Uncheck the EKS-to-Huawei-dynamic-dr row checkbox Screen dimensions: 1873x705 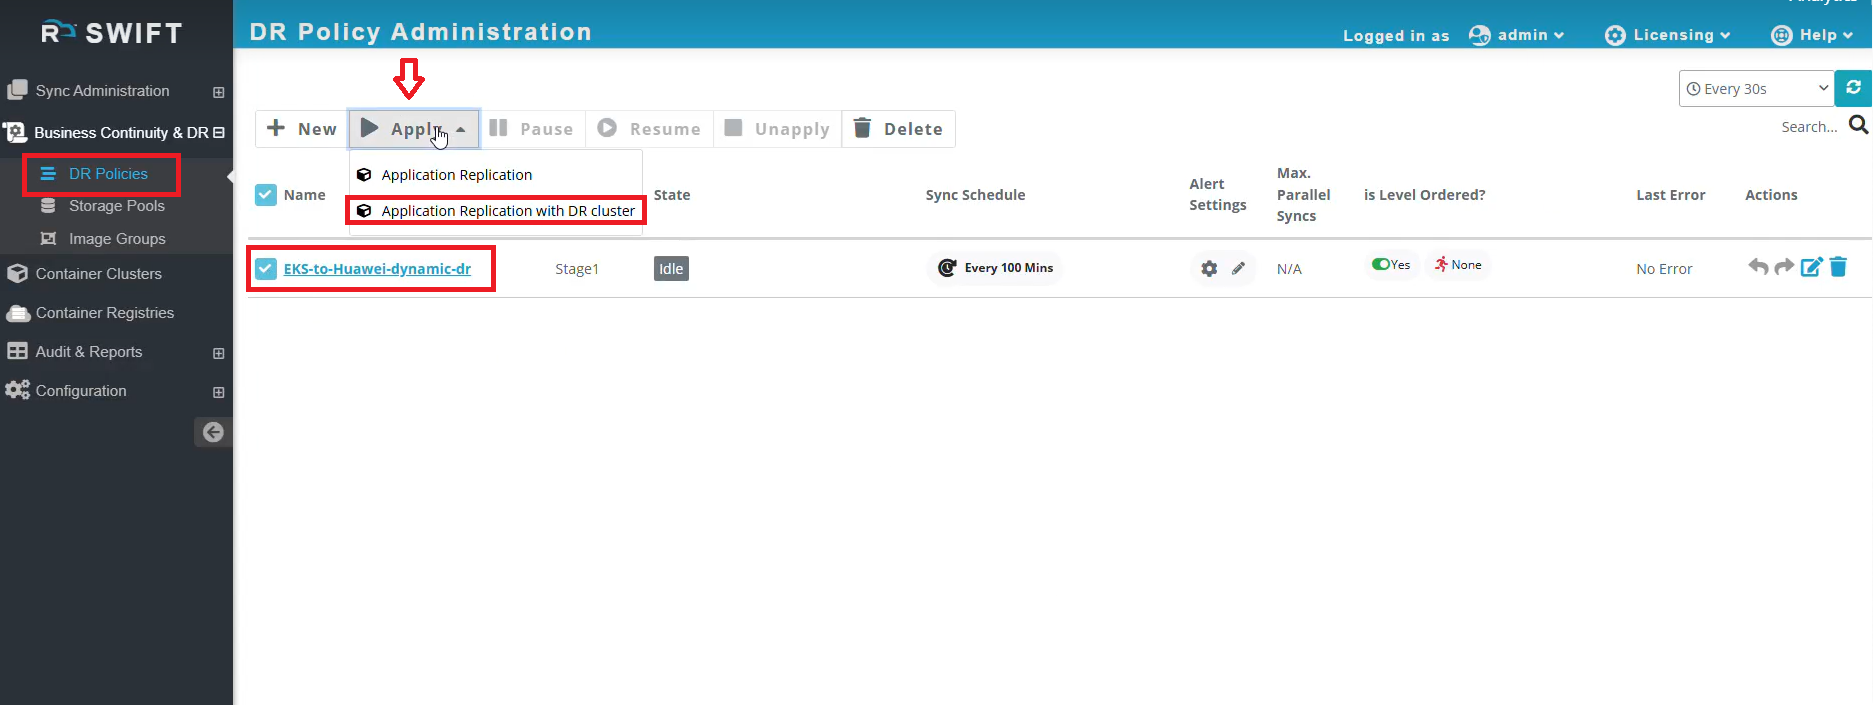click(x=265, y=268)
